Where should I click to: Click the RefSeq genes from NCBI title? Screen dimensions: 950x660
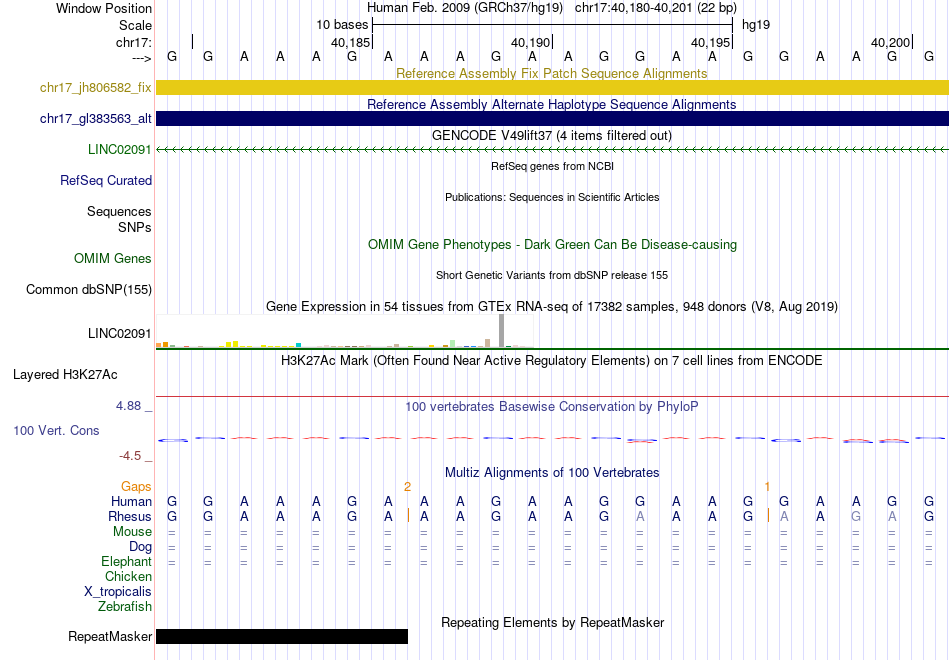pos(552,166)
